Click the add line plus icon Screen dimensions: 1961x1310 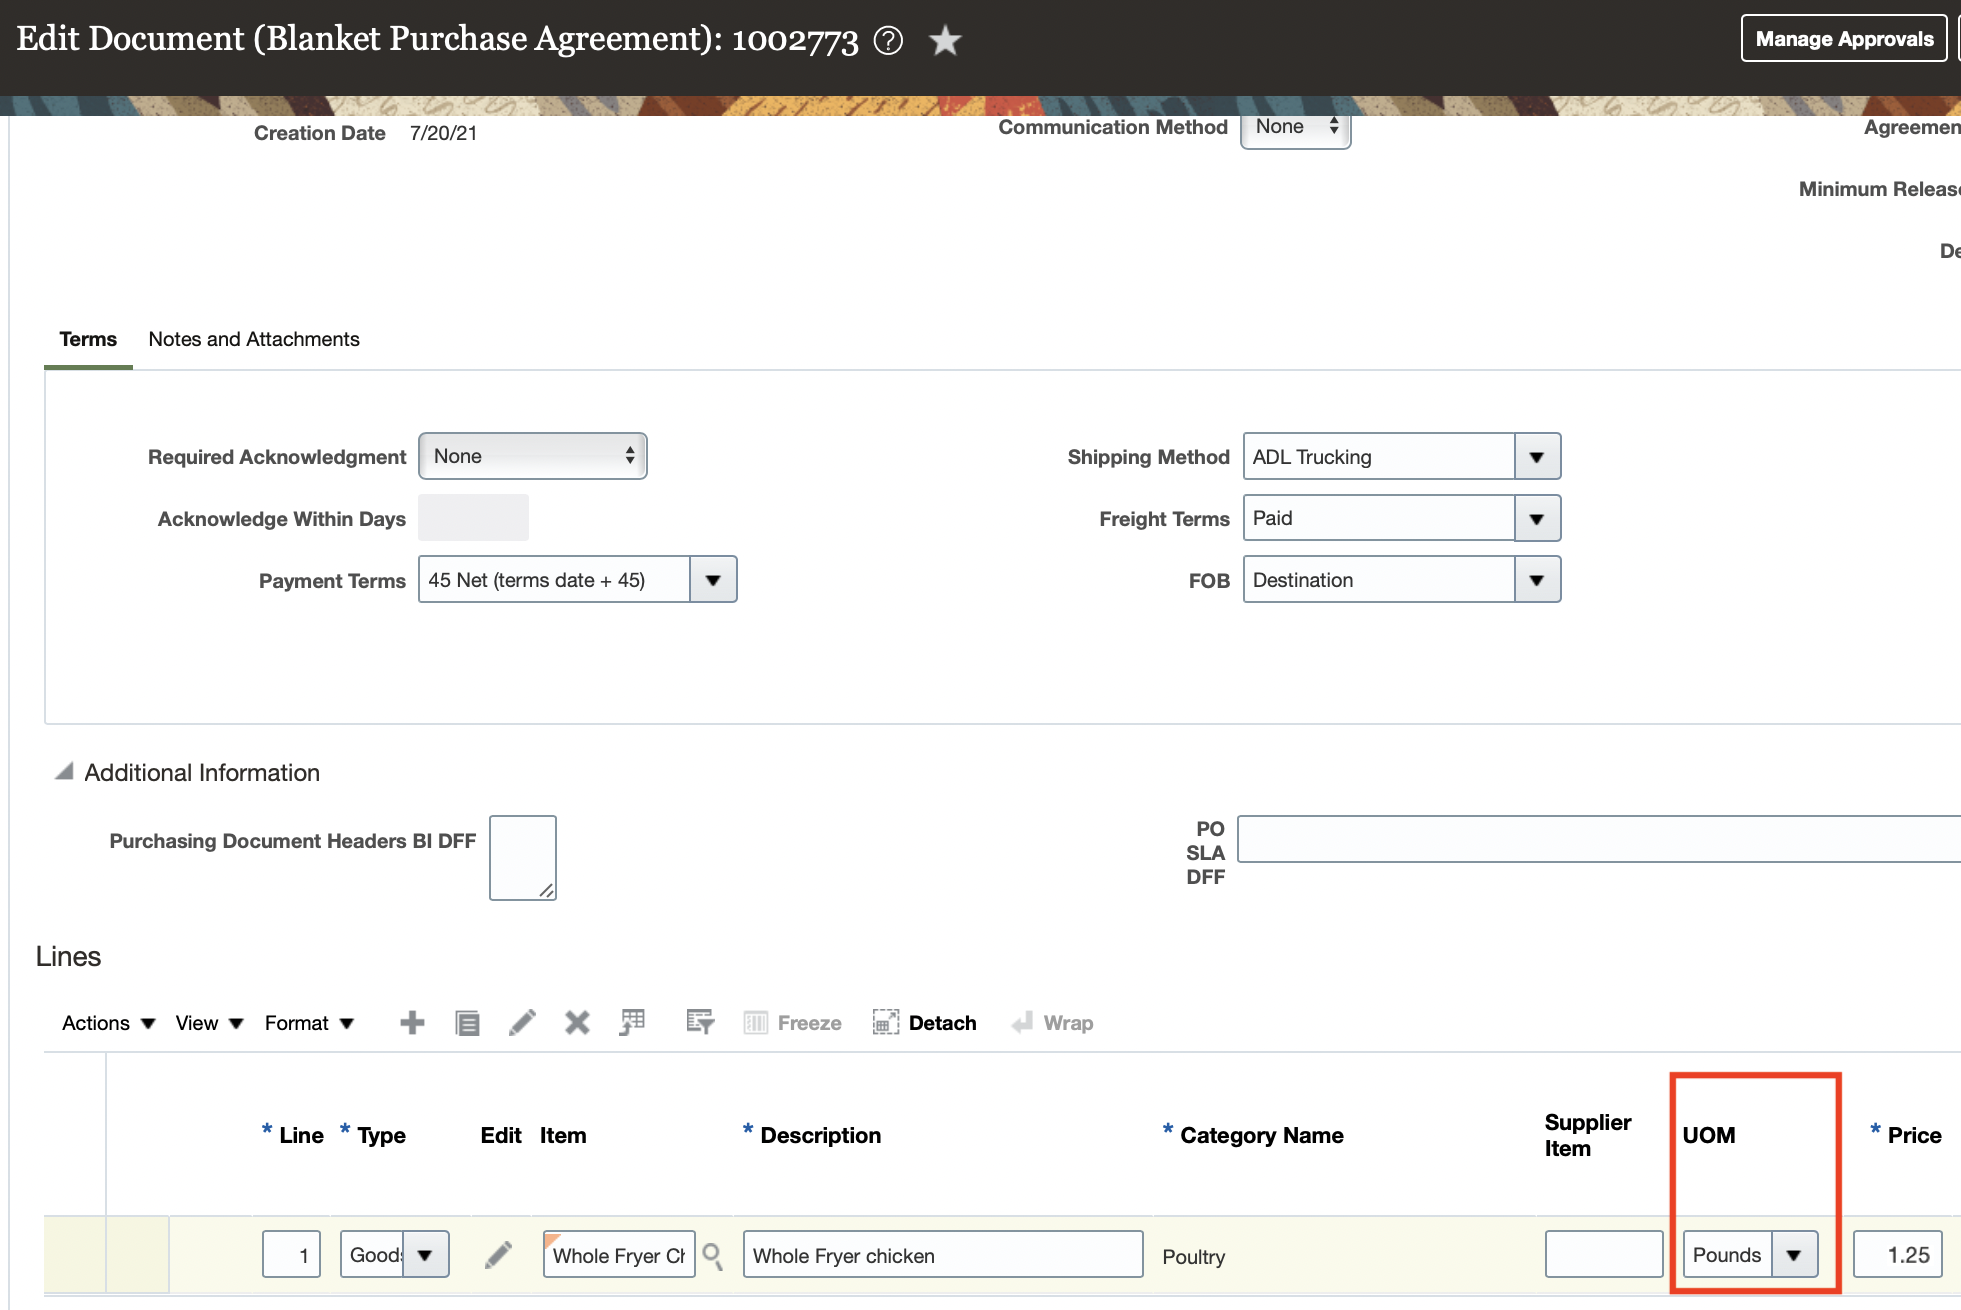412,1022
